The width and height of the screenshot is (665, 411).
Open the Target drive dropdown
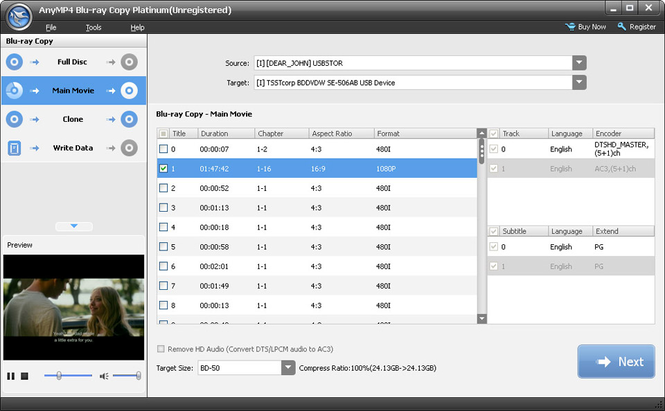(579, 82)
